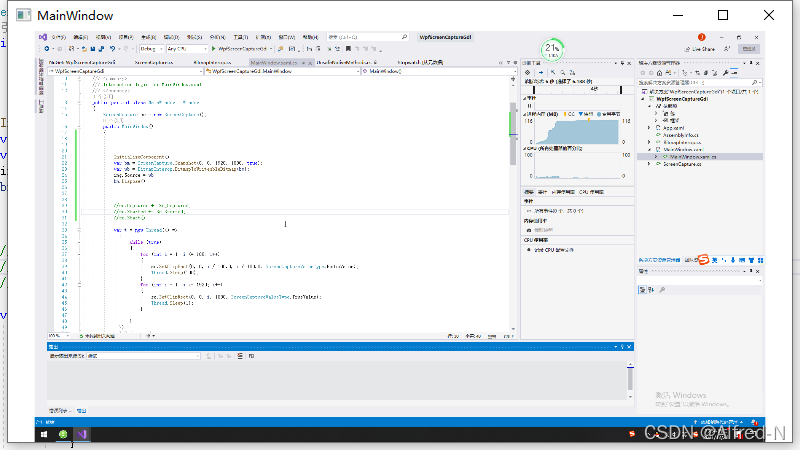The height and width of the screenshot is (450, 800).
Task: Click the left handle of the diagnostic timeline
Action: 534,90
